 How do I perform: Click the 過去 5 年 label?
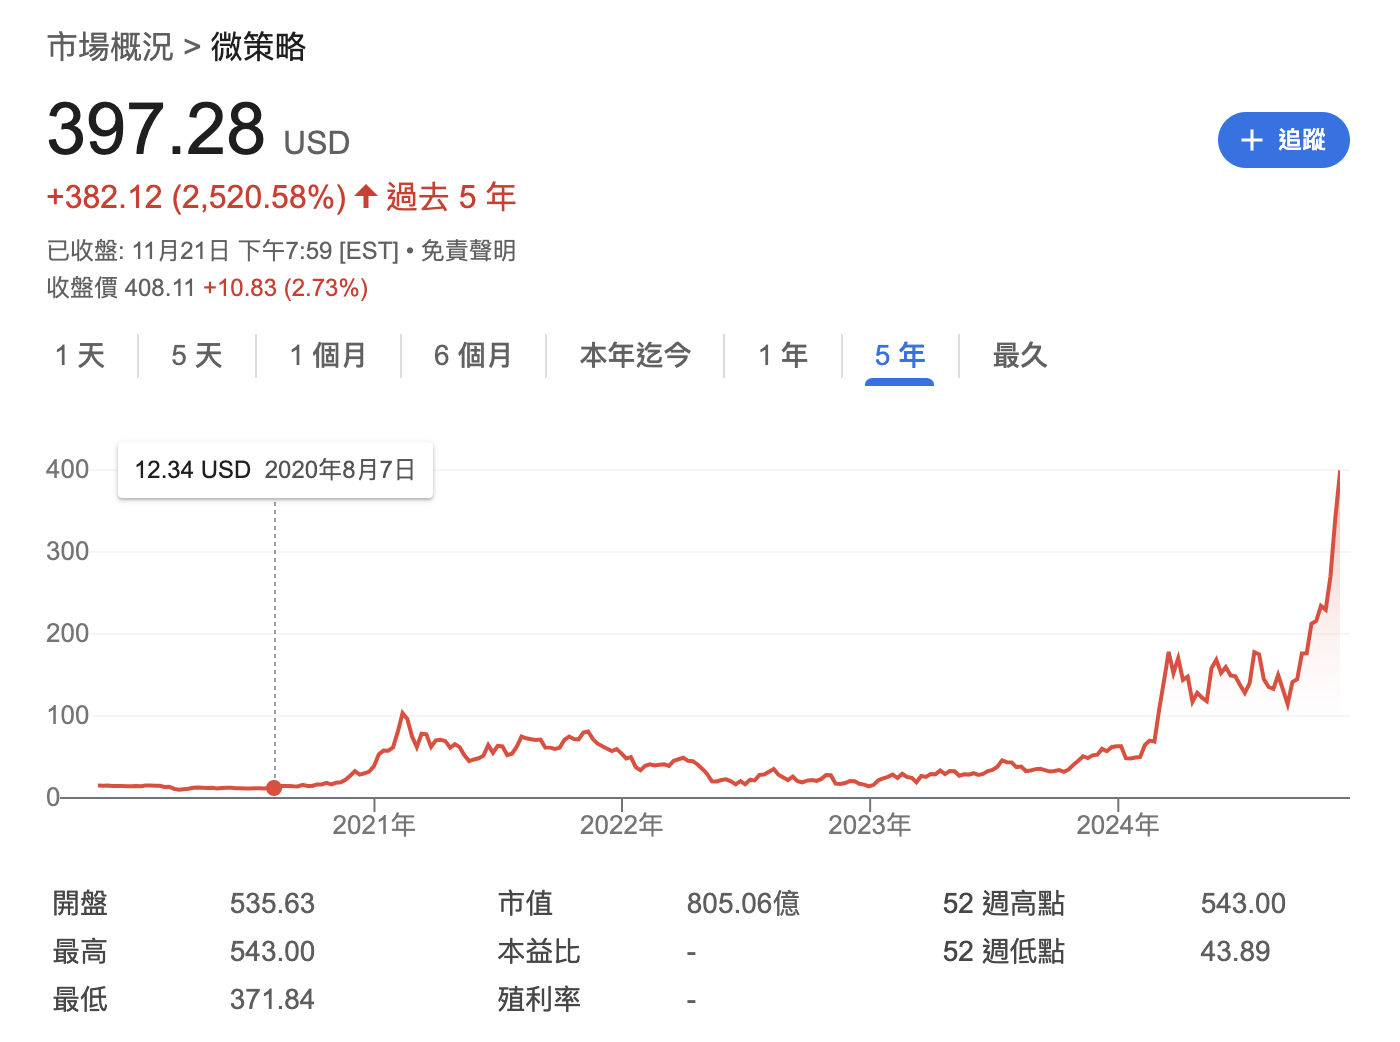(451, 197)
